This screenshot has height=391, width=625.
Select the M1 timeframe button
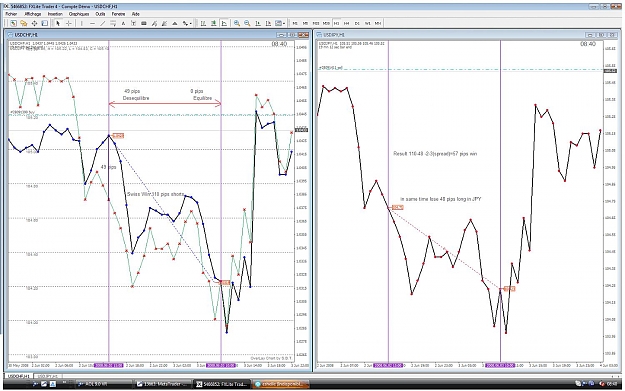click(295, 24)
